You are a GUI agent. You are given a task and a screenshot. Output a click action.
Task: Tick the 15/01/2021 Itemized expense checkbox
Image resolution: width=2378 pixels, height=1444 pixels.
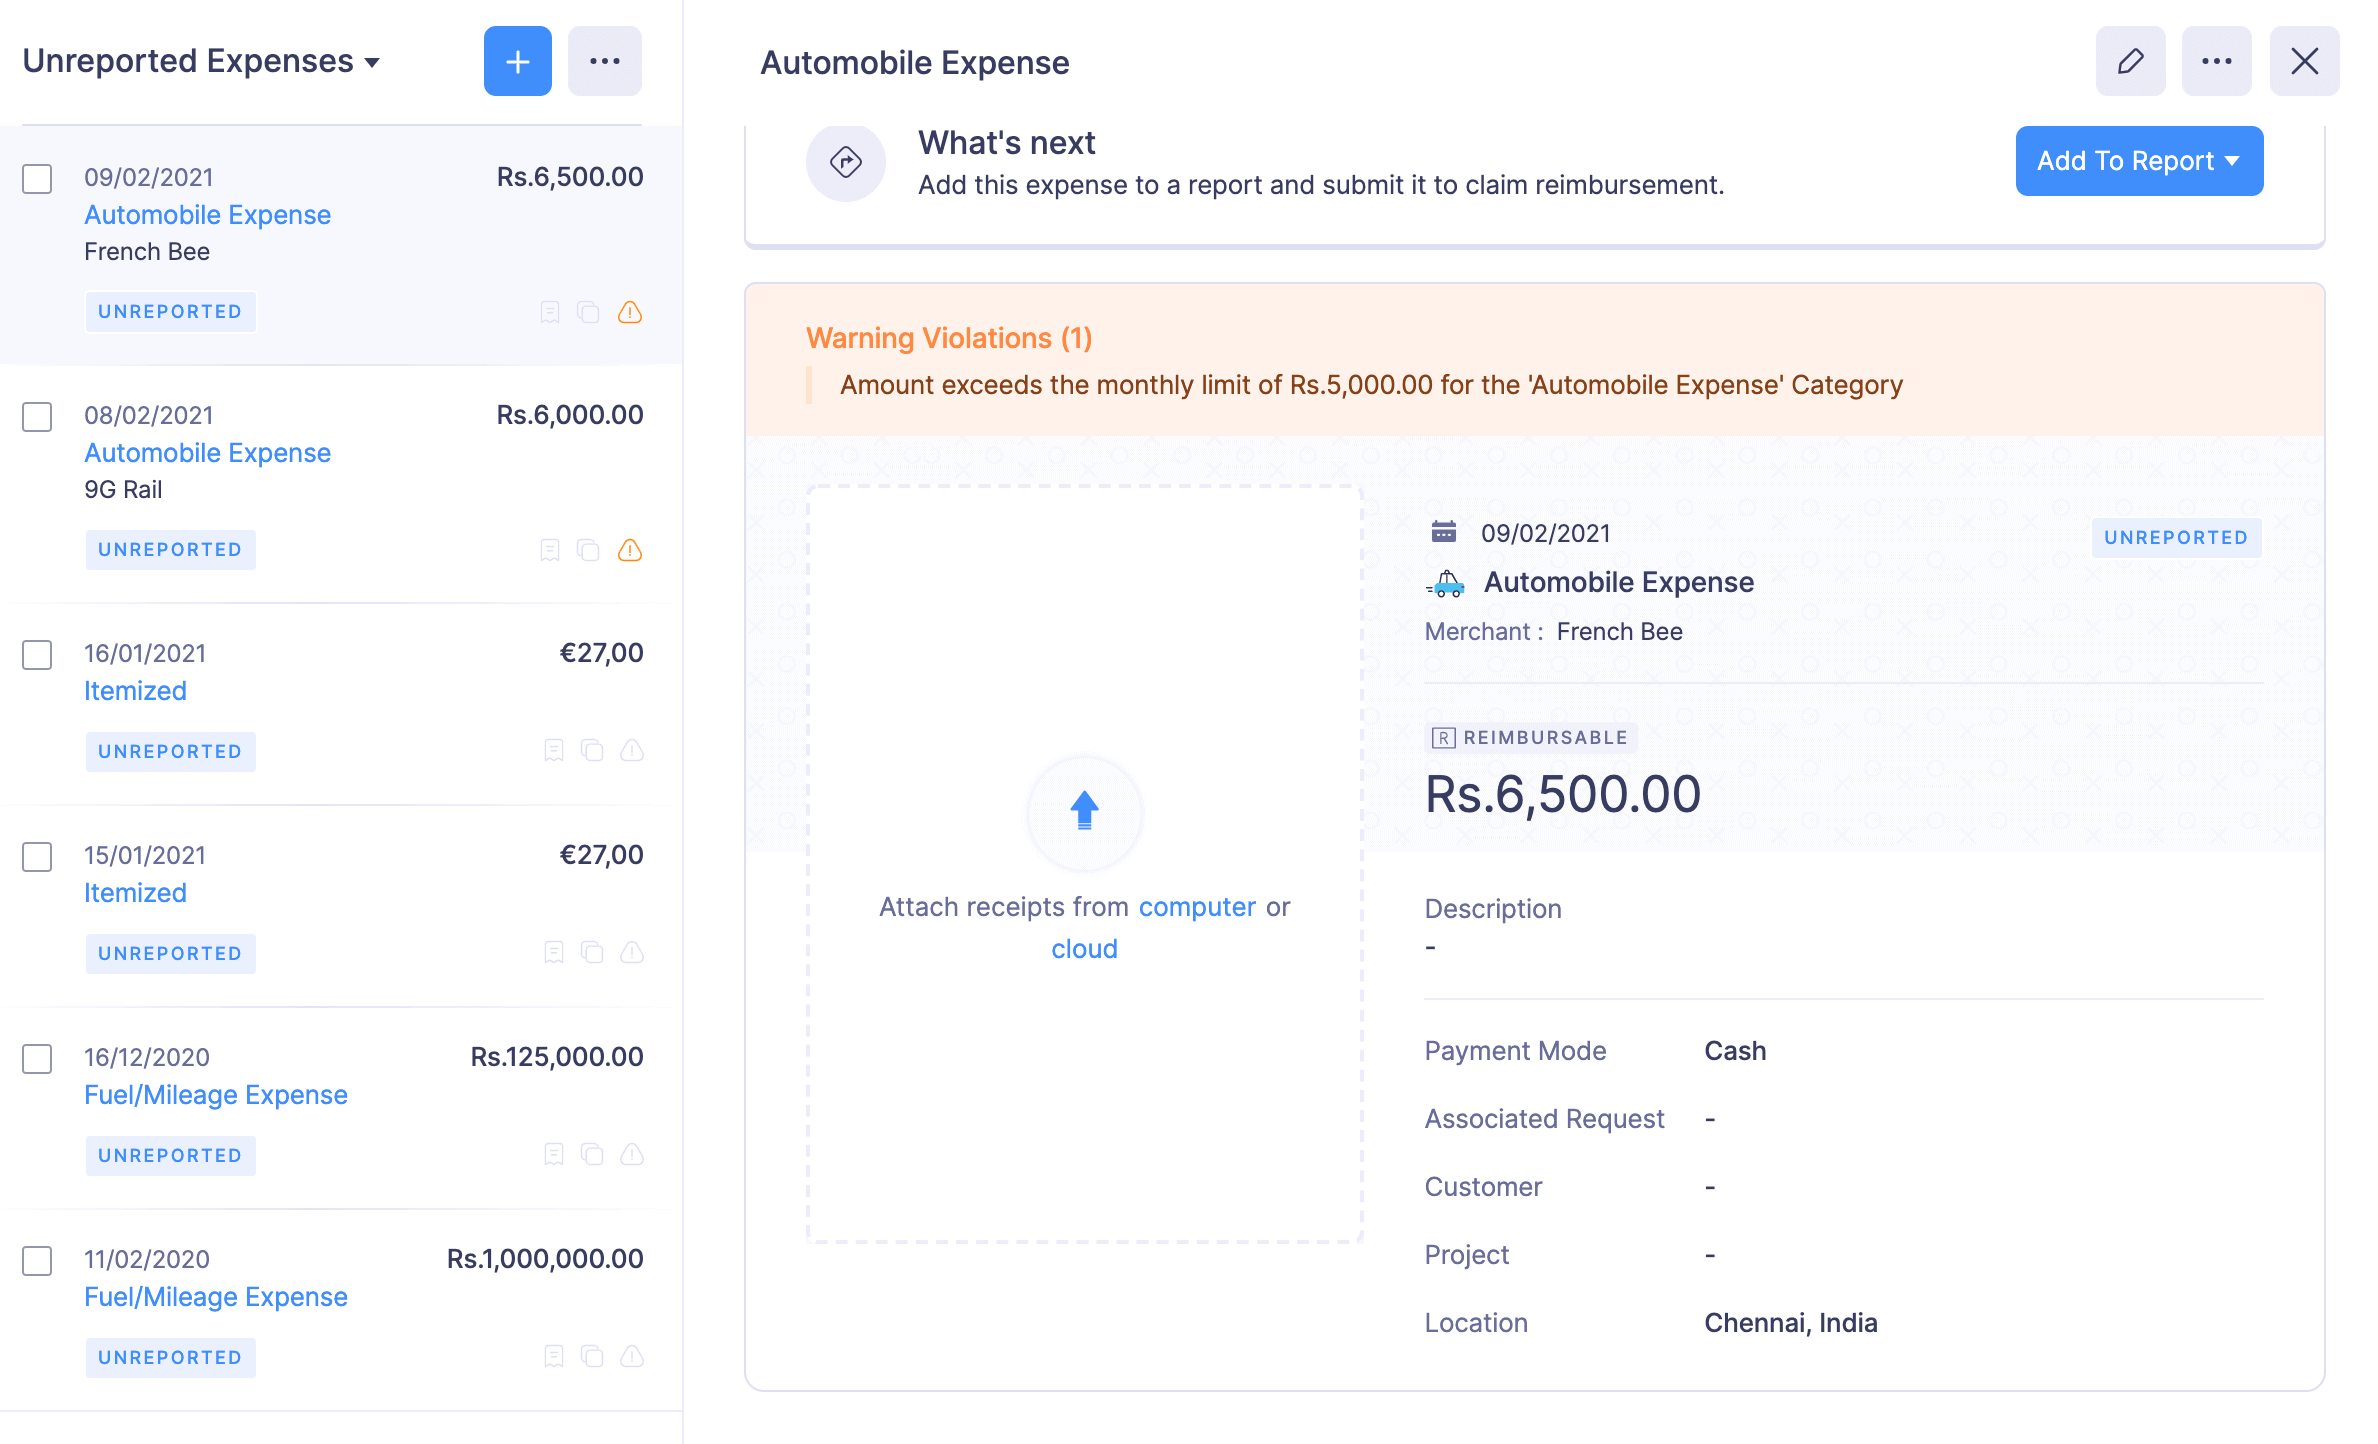pyautogui.click(x=37, y=857)
